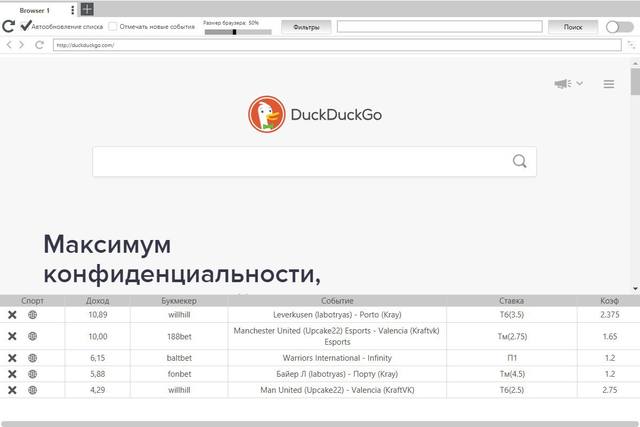The height and width of the screenshot is (427, 640).
Task: Remove the Warriors International - Infinity row
Action: pyautogui.click(x=12, y=358)
